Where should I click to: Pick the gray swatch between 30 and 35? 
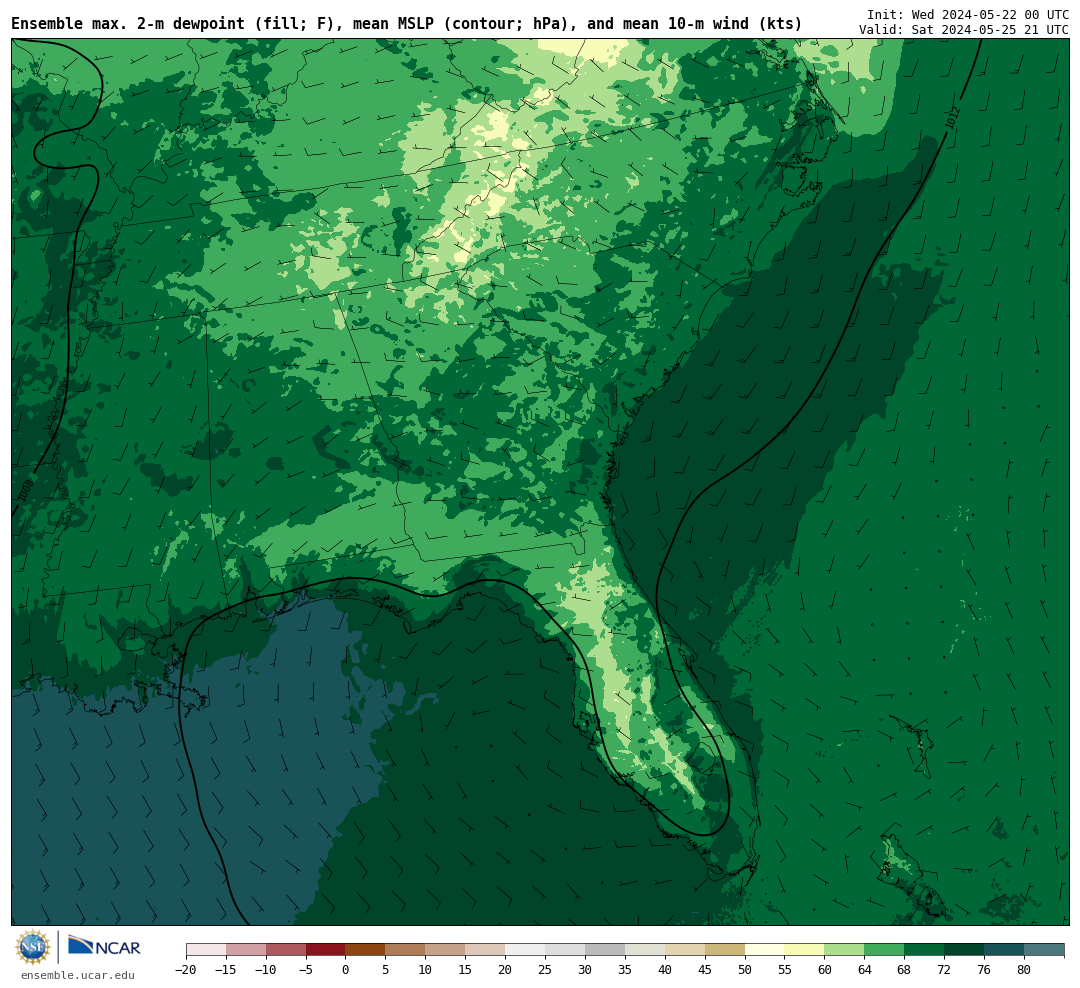(605, 950)
